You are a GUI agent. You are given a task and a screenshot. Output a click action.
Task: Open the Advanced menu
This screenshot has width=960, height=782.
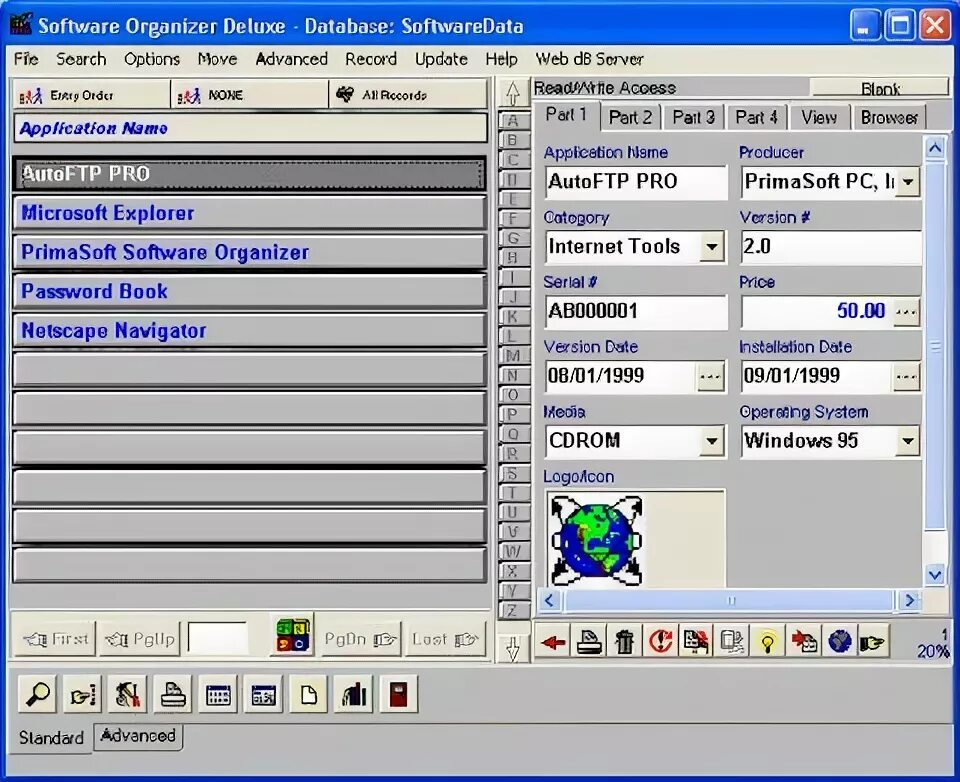[291, 59]
